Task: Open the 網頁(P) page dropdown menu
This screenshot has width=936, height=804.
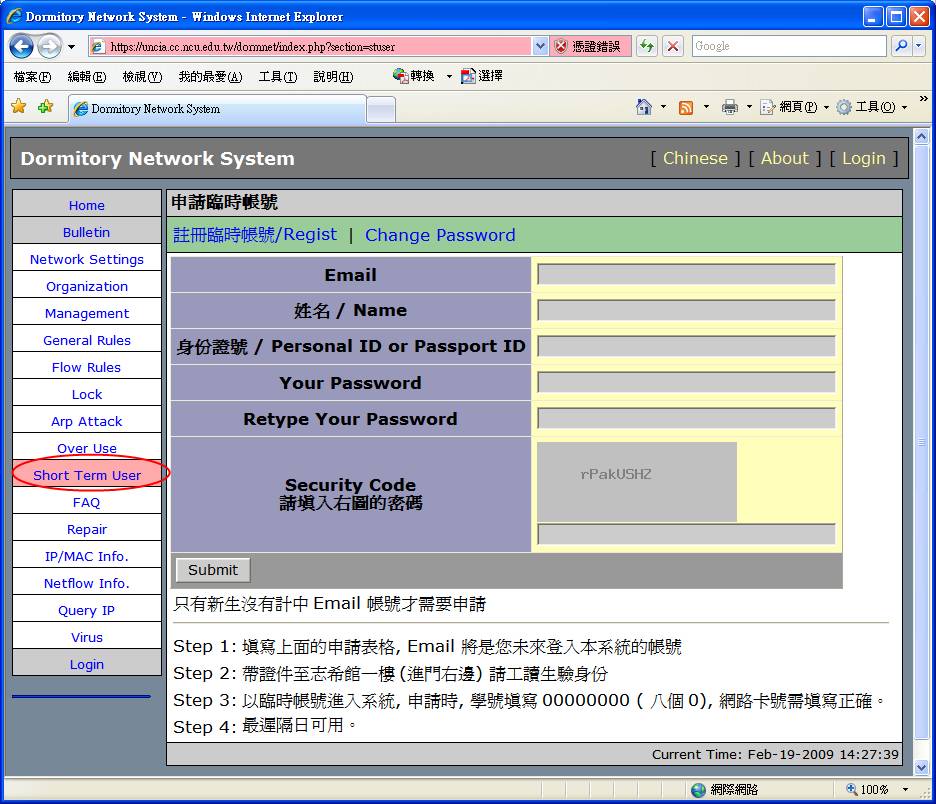Action: (790, 107)
